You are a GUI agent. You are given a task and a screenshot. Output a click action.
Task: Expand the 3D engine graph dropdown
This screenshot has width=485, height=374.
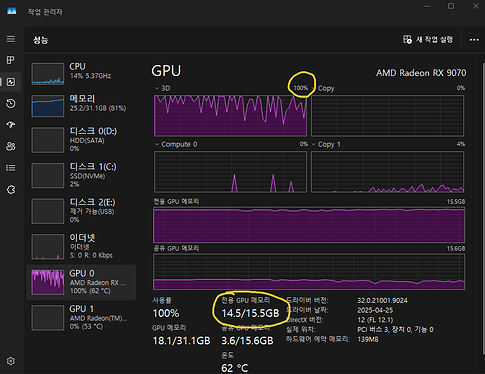pos(156,88)
